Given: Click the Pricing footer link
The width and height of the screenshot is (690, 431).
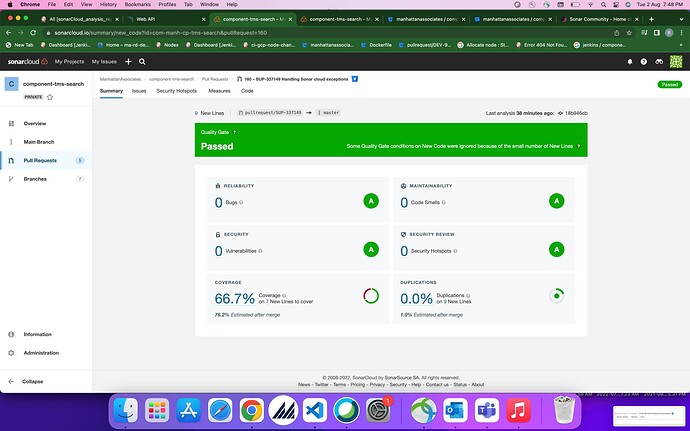Looking at the screenshot, I should [x=357, y=384].
